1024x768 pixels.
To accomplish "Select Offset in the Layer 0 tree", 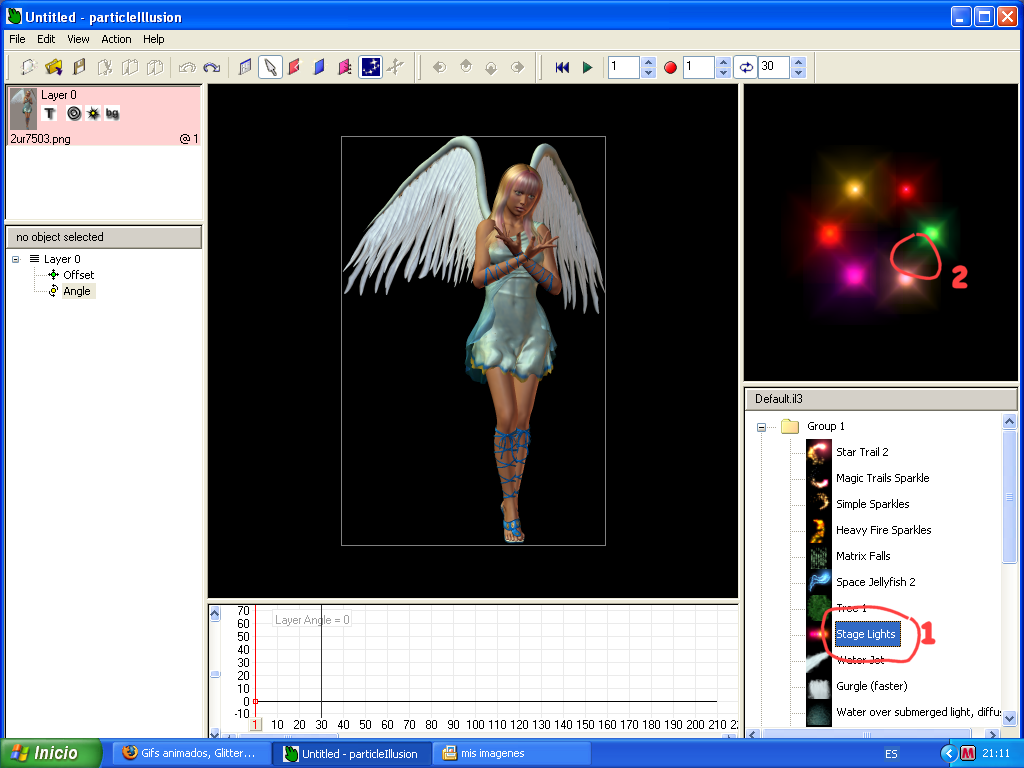I will pos(78,275).
